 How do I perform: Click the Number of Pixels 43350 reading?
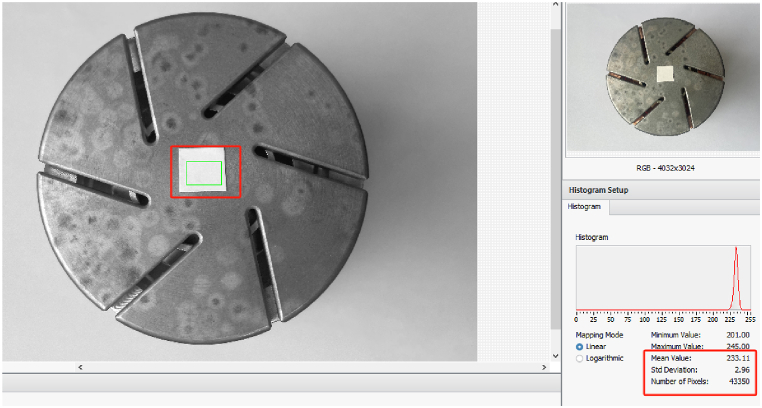click(700, 381)
